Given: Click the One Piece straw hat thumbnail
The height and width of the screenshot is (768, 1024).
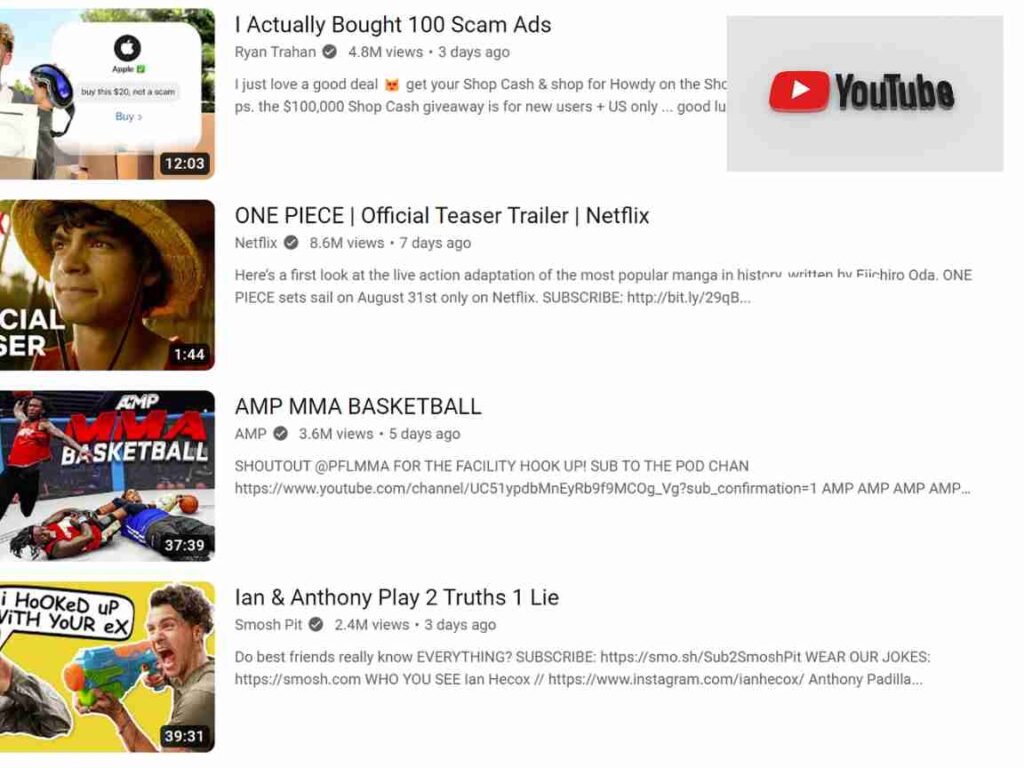Looking at the screenshot, I should coord(107,285).
